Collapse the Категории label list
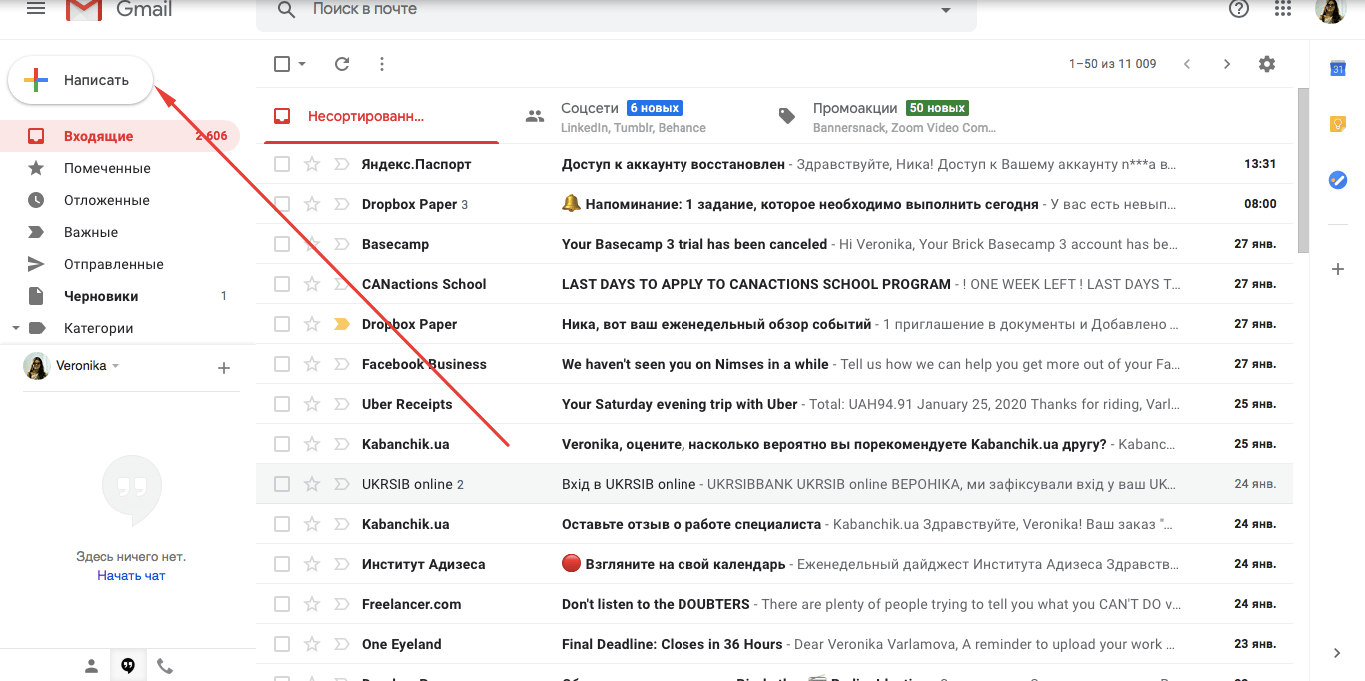Viewport: 1365px width, 681px height. pyautogui.click(x=15, y=328)
